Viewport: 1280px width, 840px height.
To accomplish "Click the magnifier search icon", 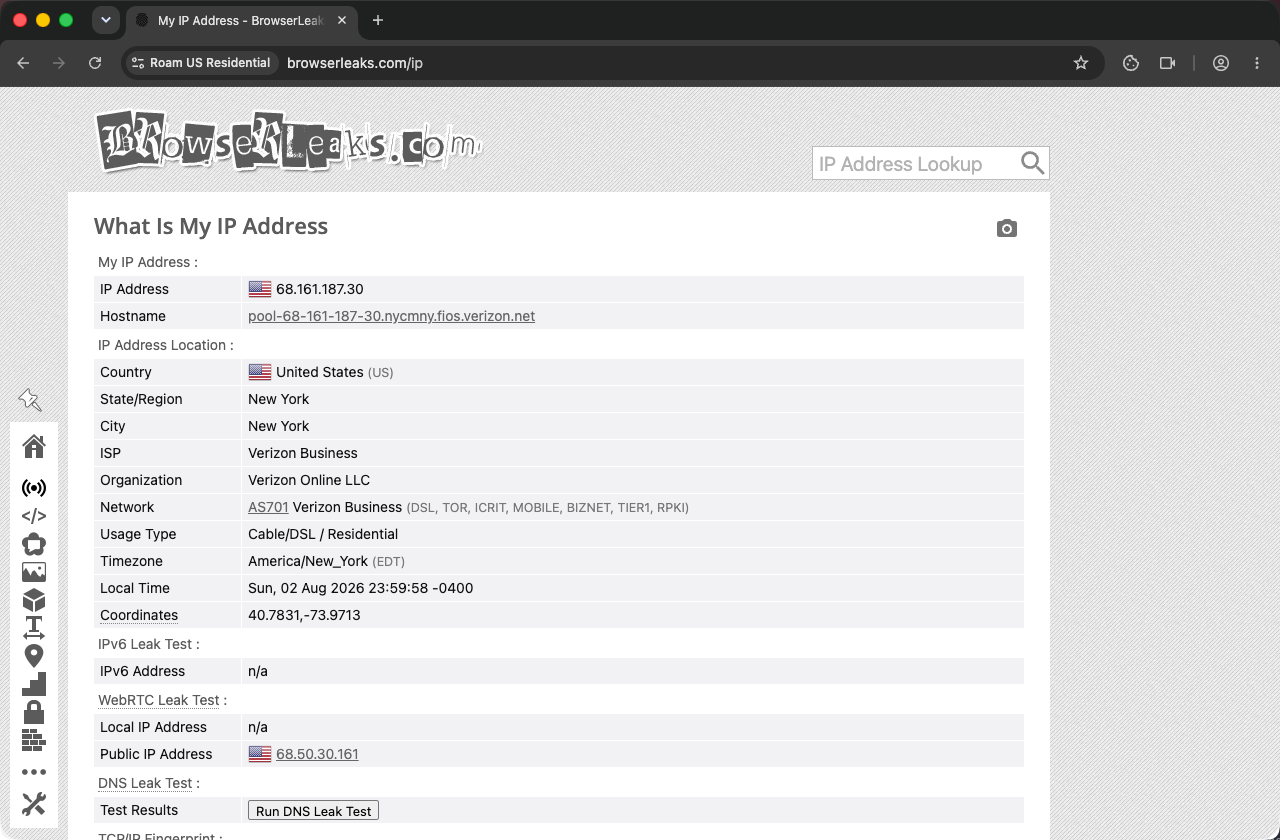I will click(x=1032, y=163).
